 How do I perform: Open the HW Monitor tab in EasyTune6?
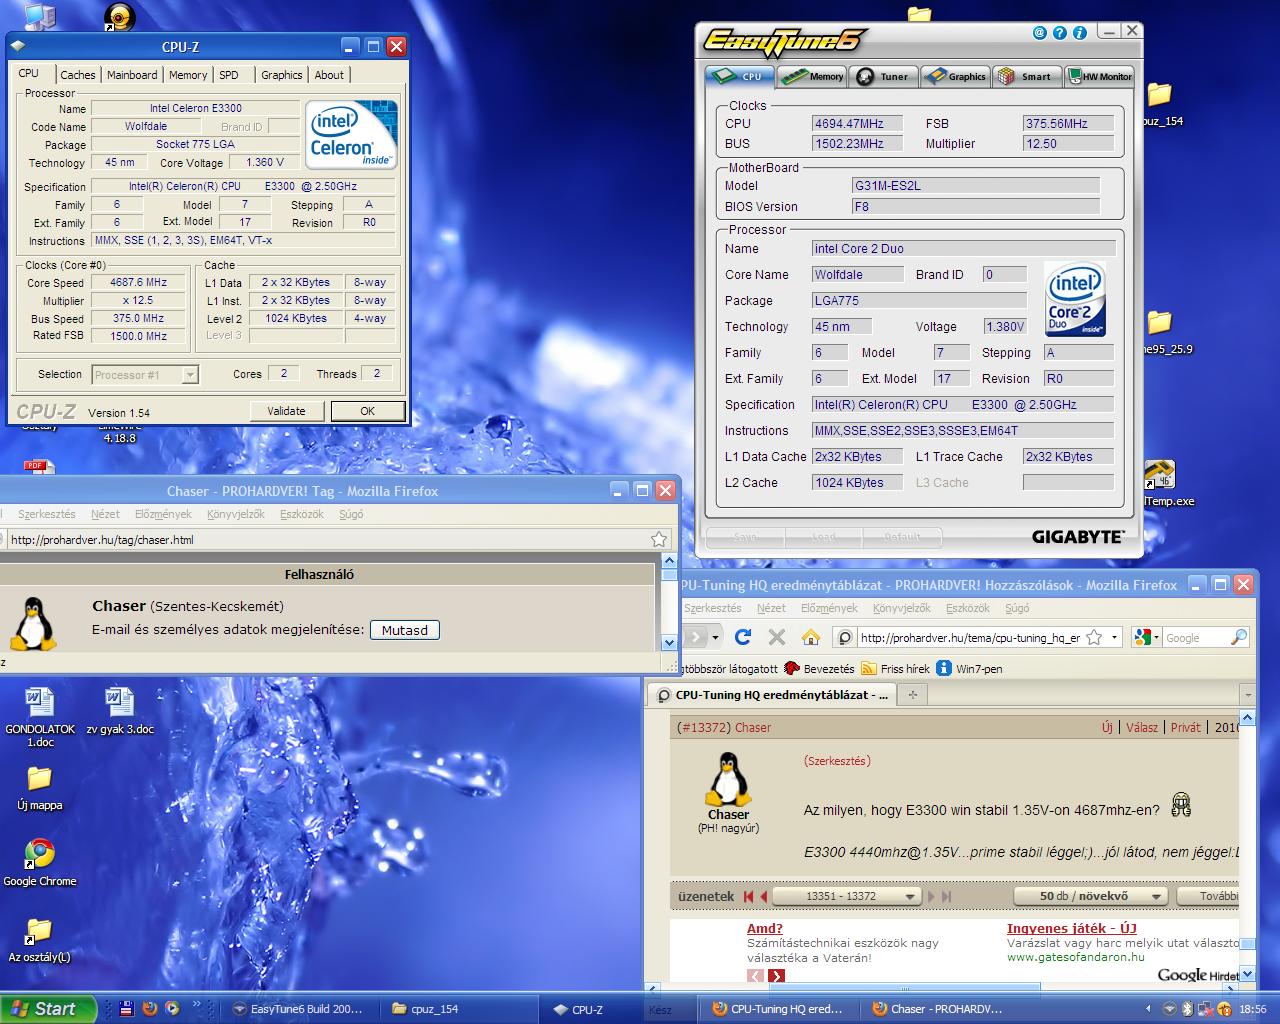(x=1100, y=76)
